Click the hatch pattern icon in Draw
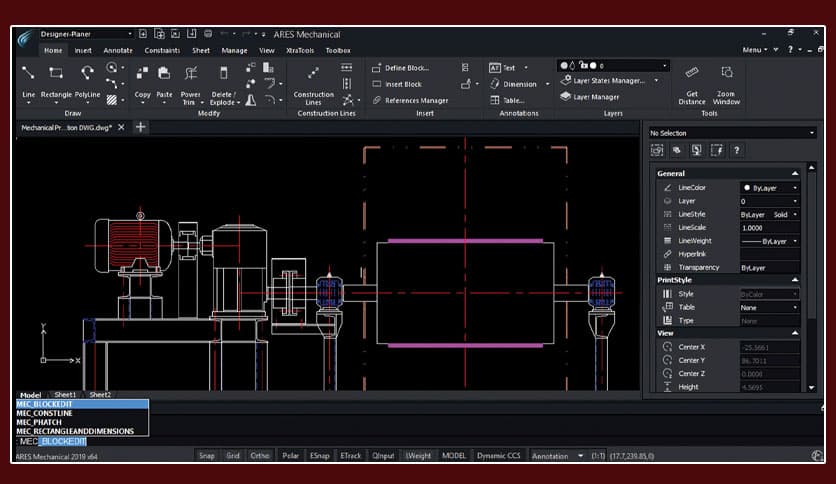The width and height of the screenshot is (836, 484). coord(111,100)
